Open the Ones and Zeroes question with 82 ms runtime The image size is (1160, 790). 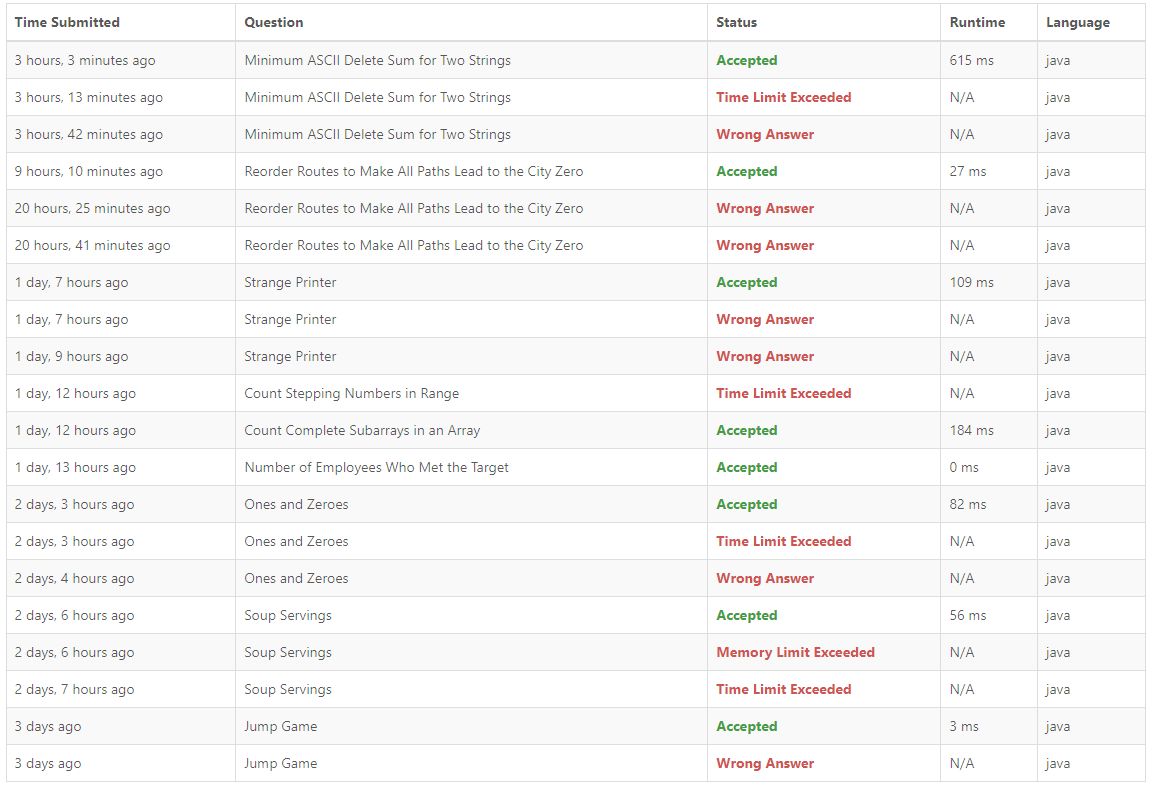tap(296, 504)
